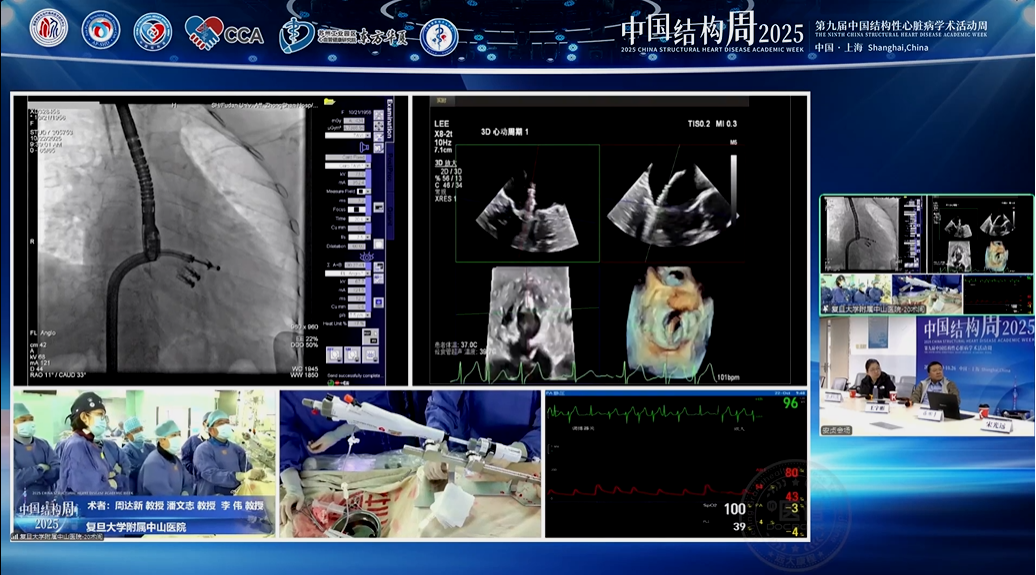Click the first detector icon in the bottom row
The height and width of the screenshot is (575, 1036).
334,355
